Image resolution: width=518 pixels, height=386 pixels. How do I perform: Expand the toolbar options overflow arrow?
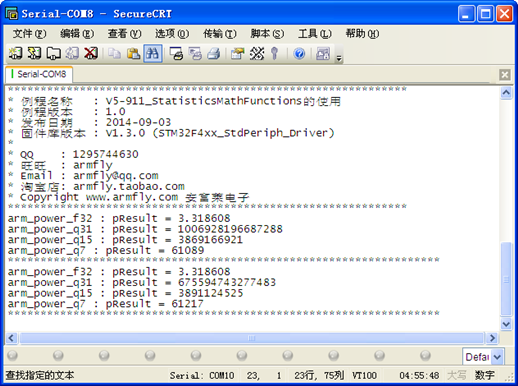339,58
